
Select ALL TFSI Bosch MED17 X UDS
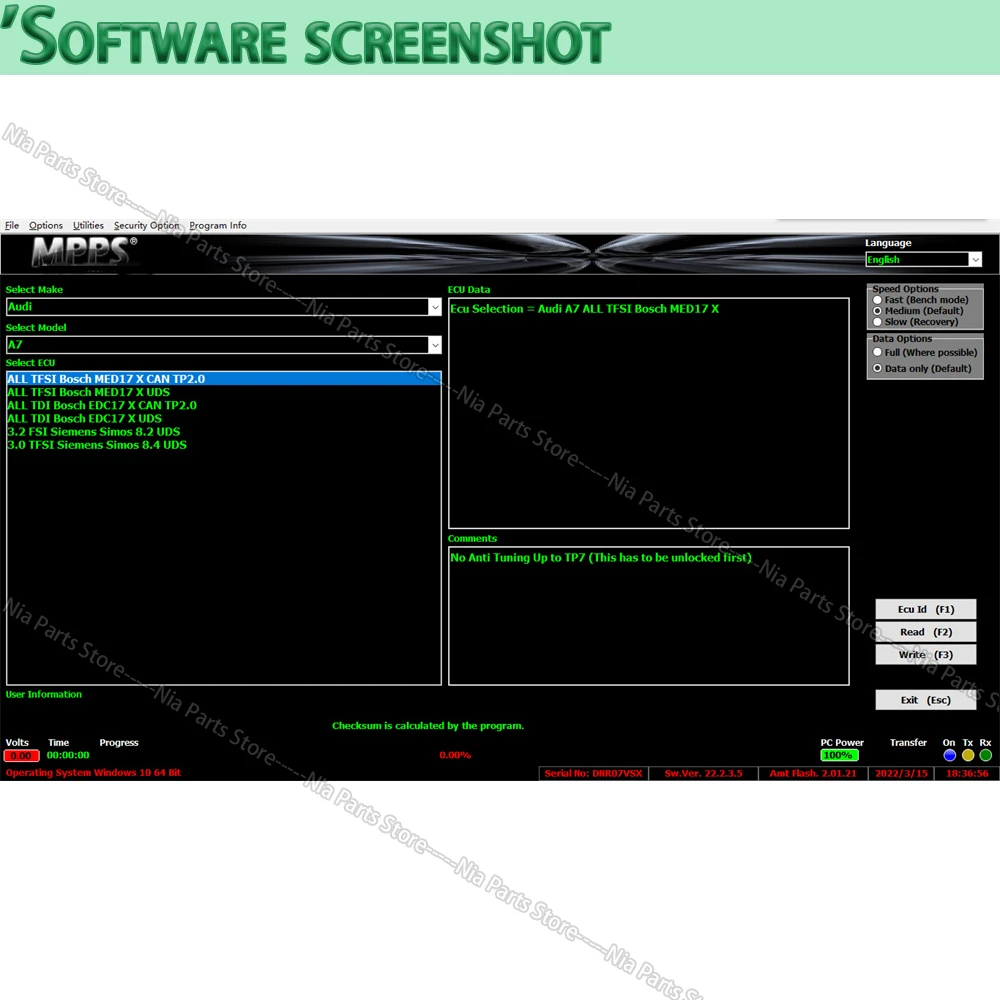point(223,392)
